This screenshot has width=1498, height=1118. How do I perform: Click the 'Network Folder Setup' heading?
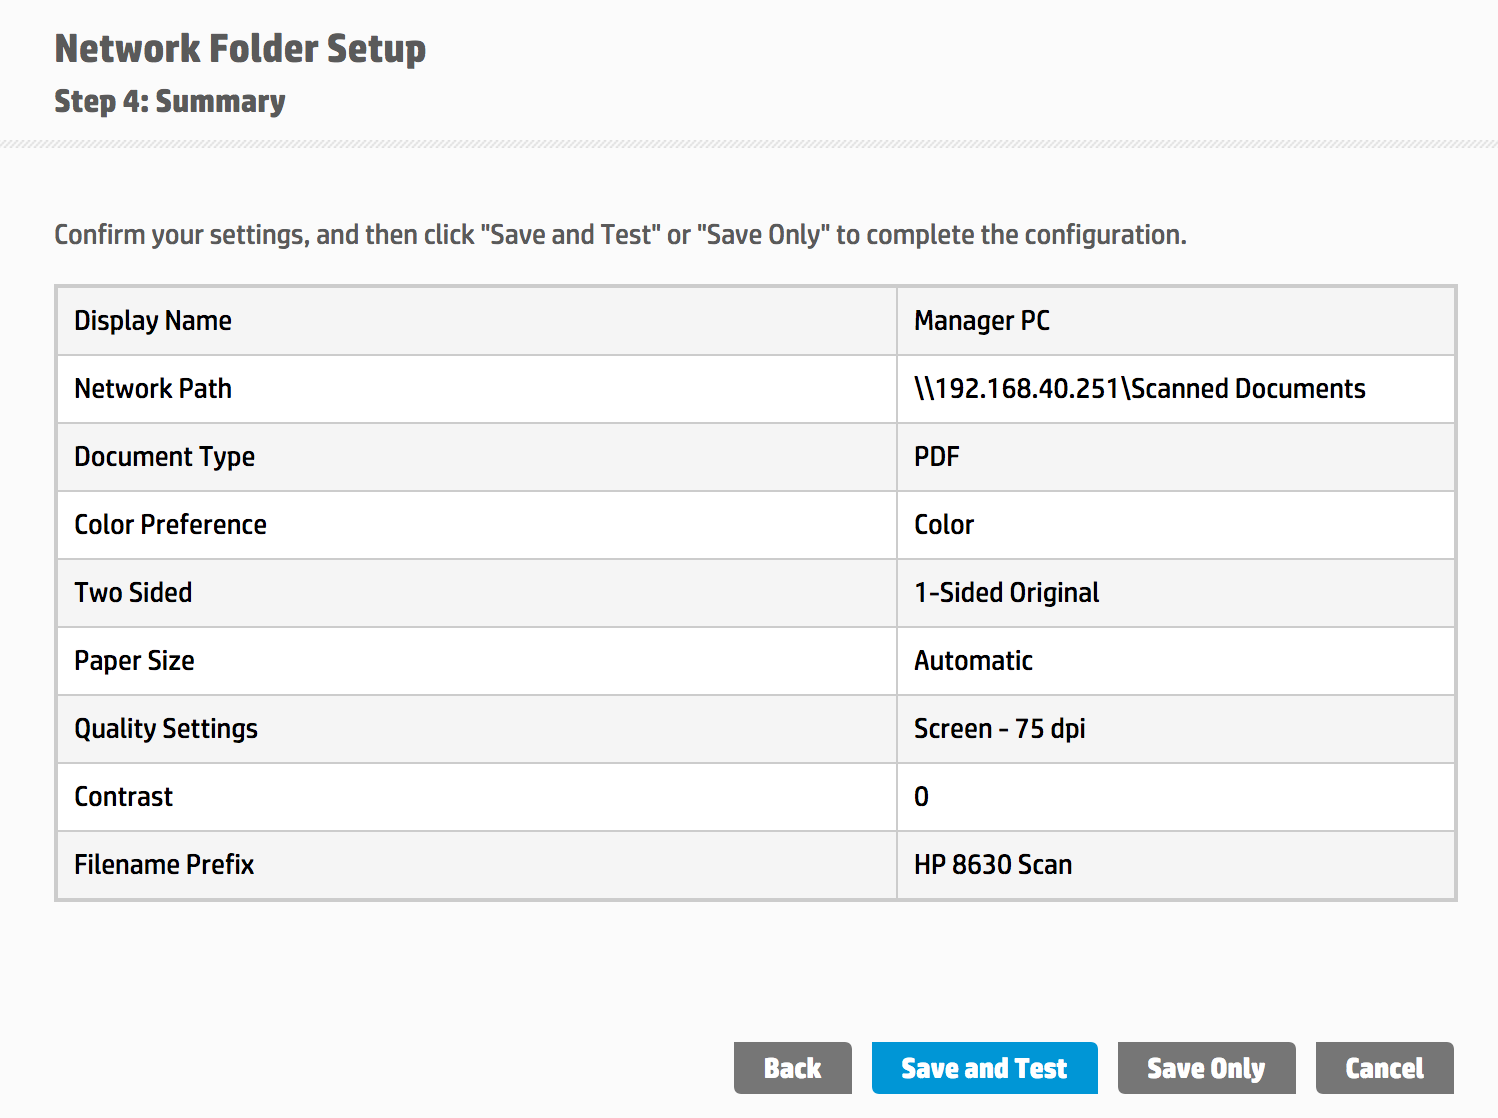(x=240, y=48)
